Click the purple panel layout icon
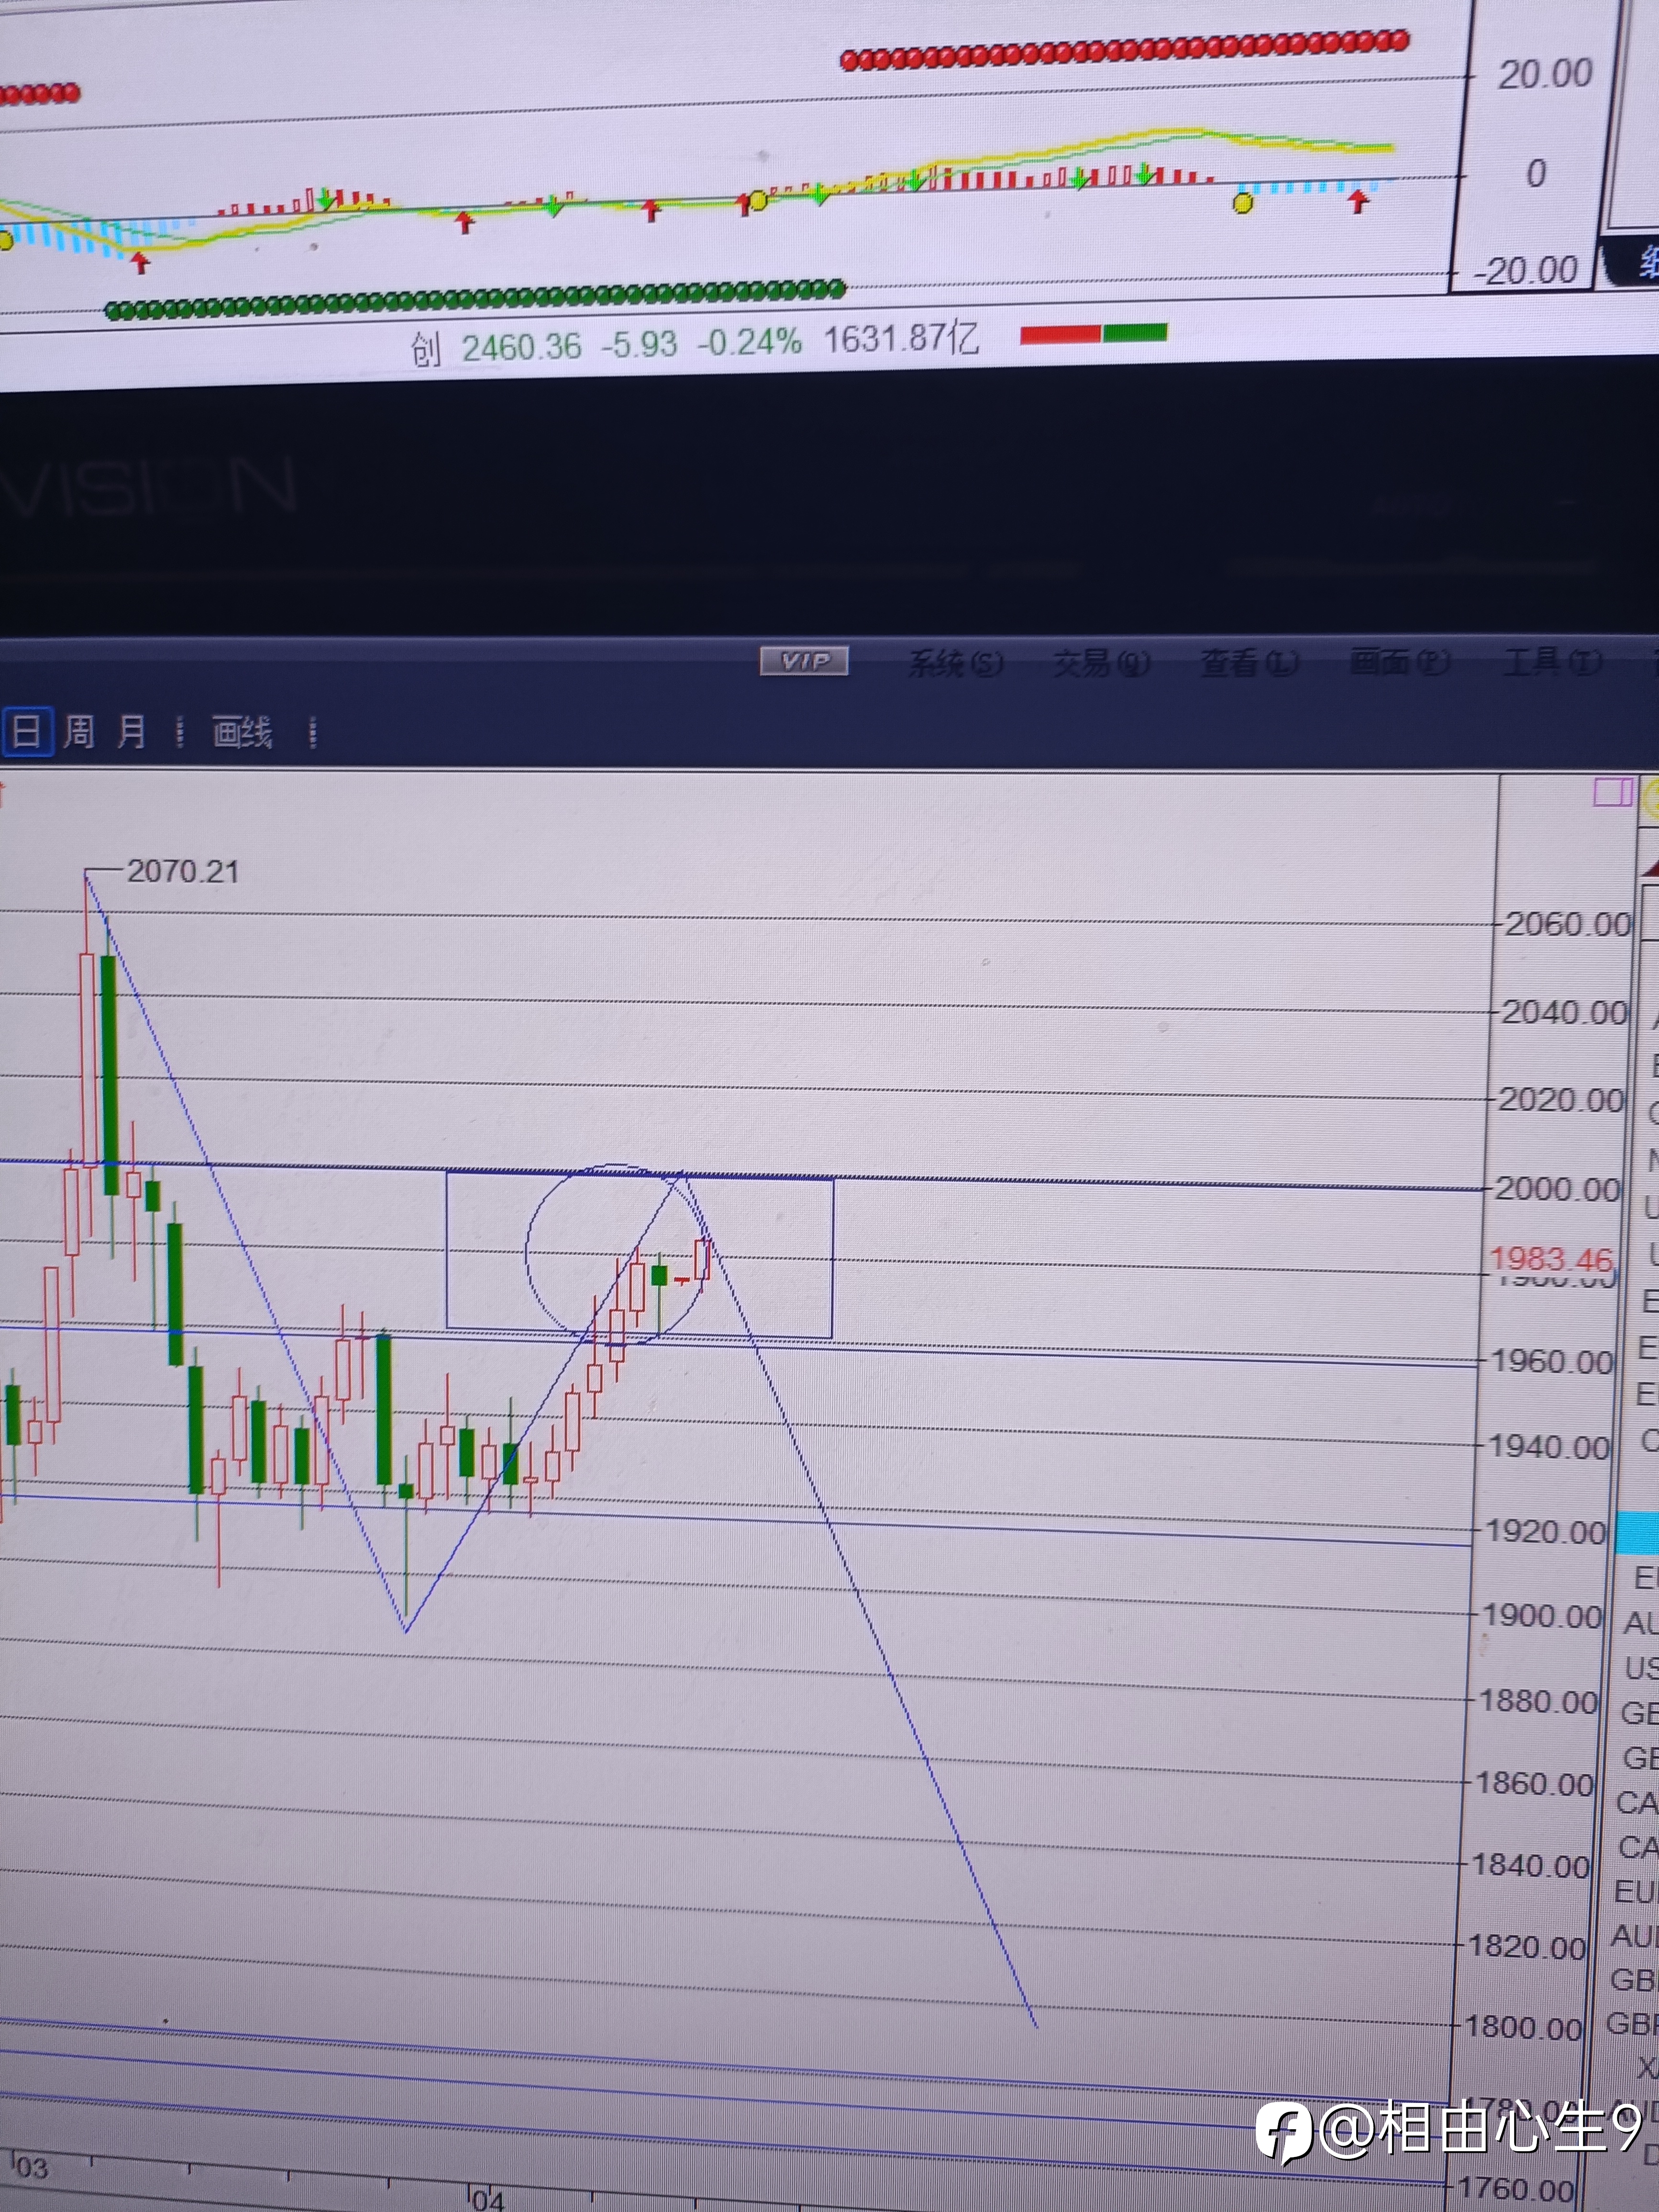 1612,793
